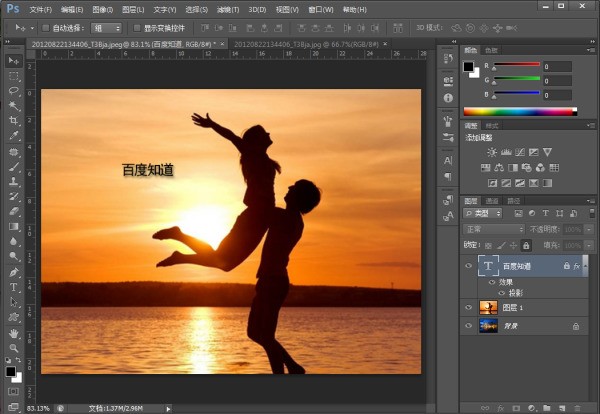Screen dimensions: 600x414
Task: Select the Path Selection tool
Action: point(14,302)
